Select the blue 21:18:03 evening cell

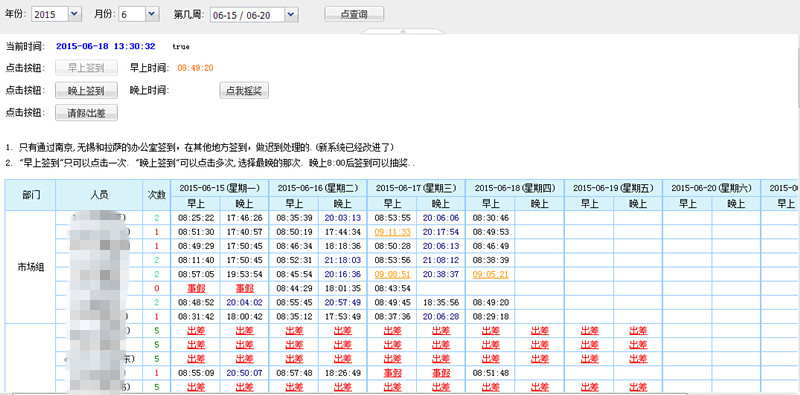tap(342, 260)
